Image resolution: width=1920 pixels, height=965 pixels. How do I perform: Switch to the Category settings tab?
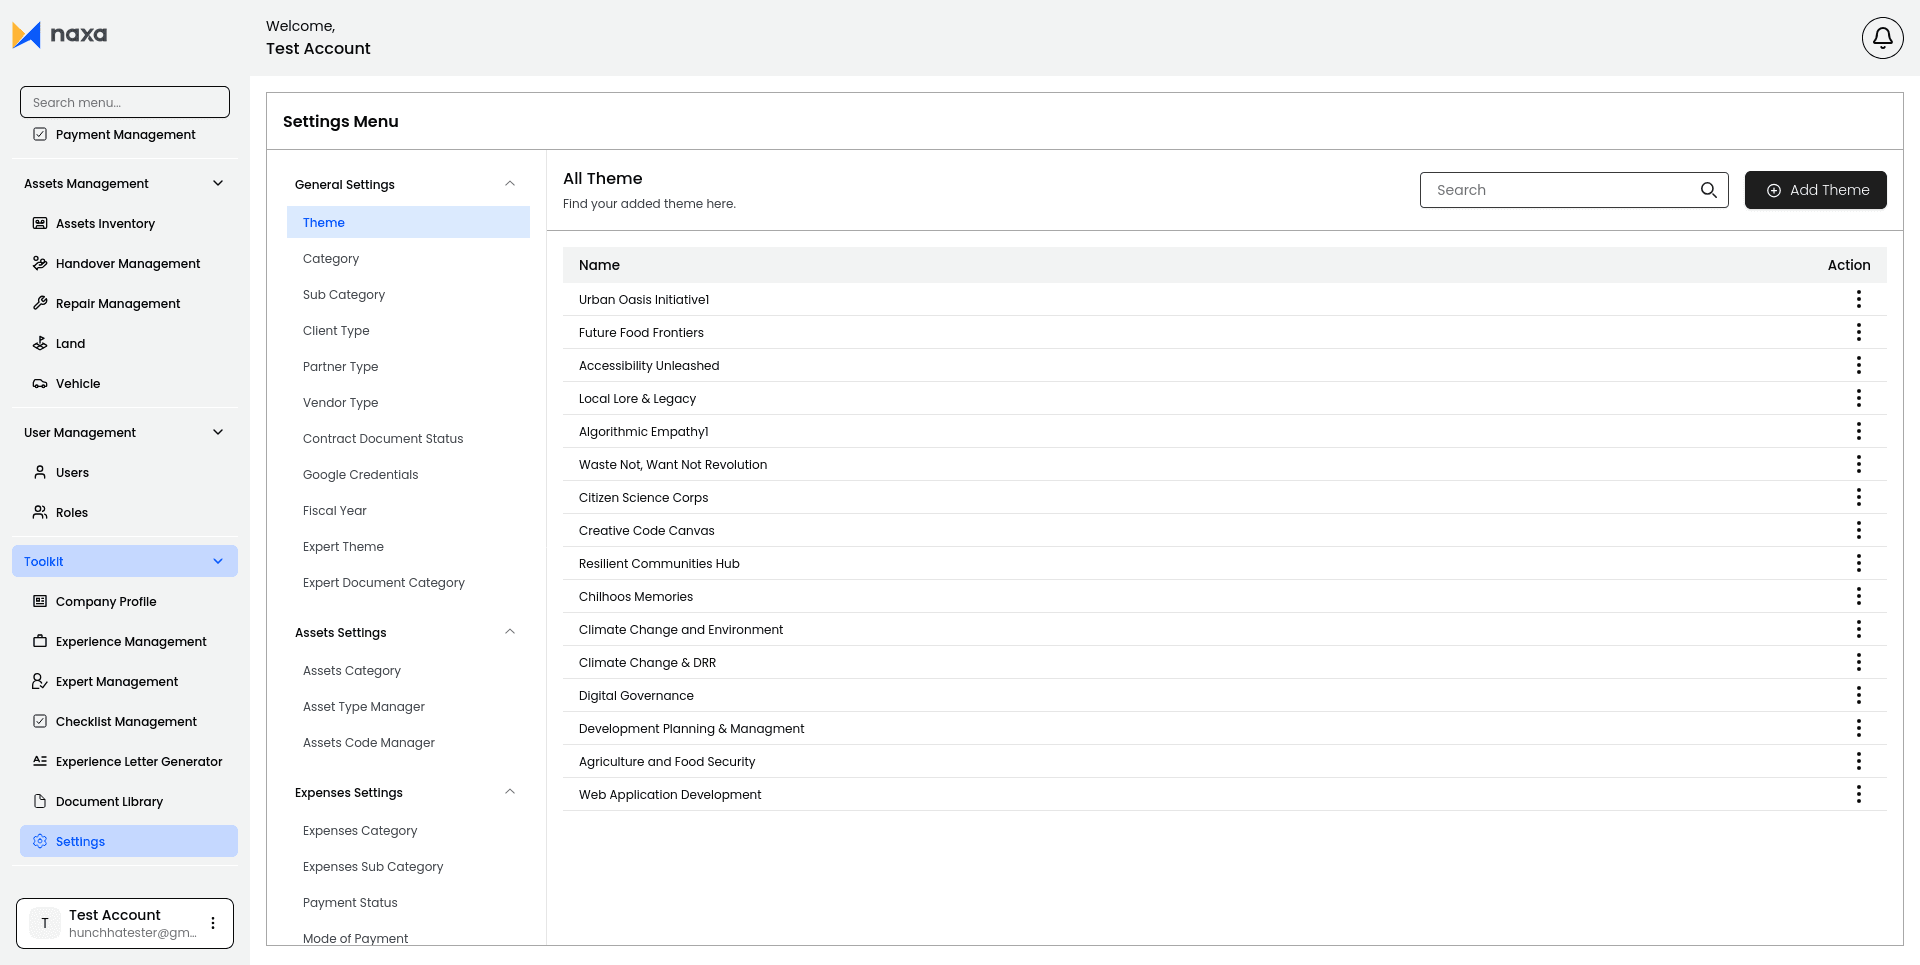331,258
